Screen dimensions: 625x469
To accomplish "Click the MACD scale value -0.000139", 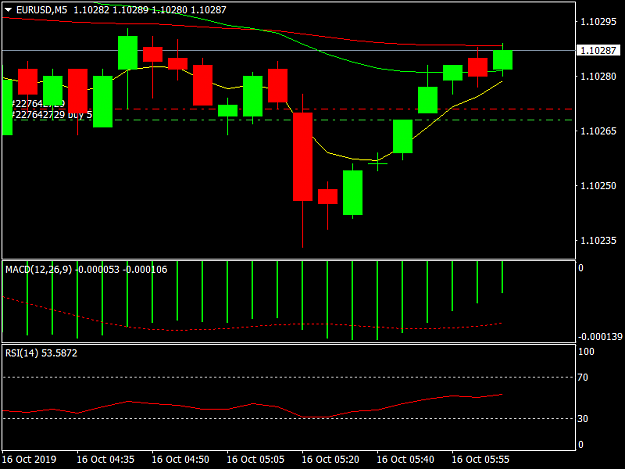I will click(x=600, y=337).
